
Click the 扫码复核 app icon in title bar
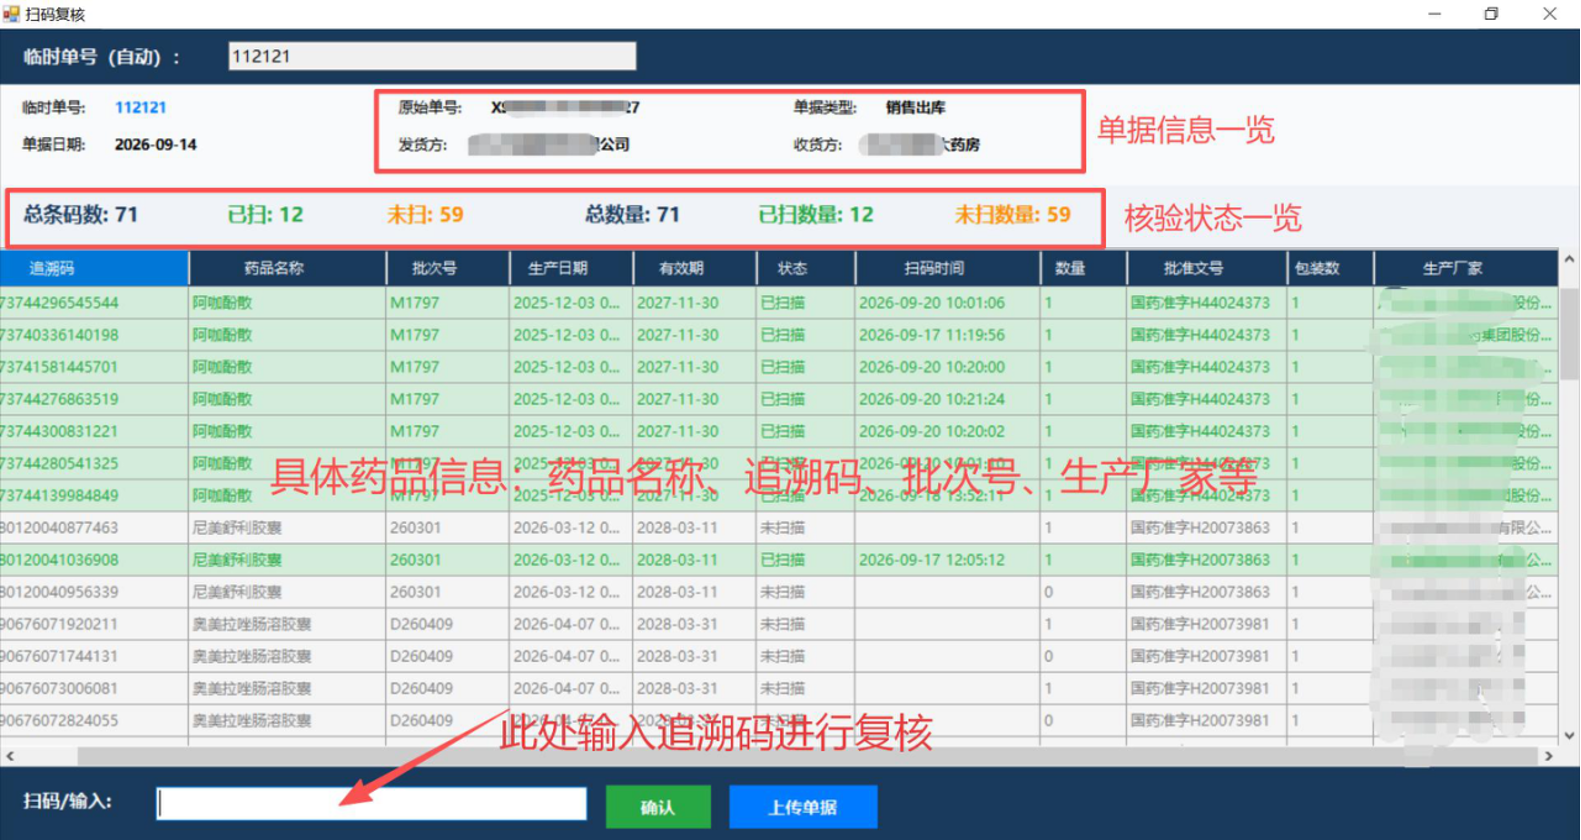[x=11, y=14]
